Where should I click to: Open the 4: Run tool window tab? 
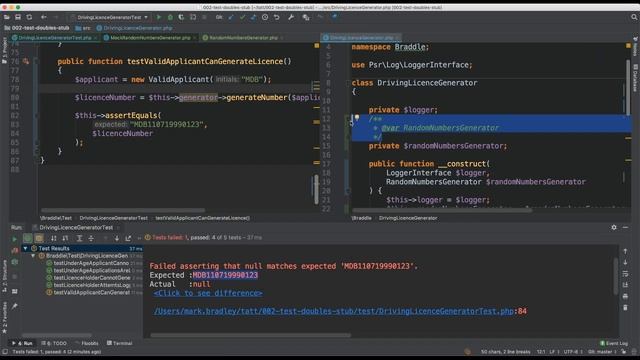(x=23, y=343)
